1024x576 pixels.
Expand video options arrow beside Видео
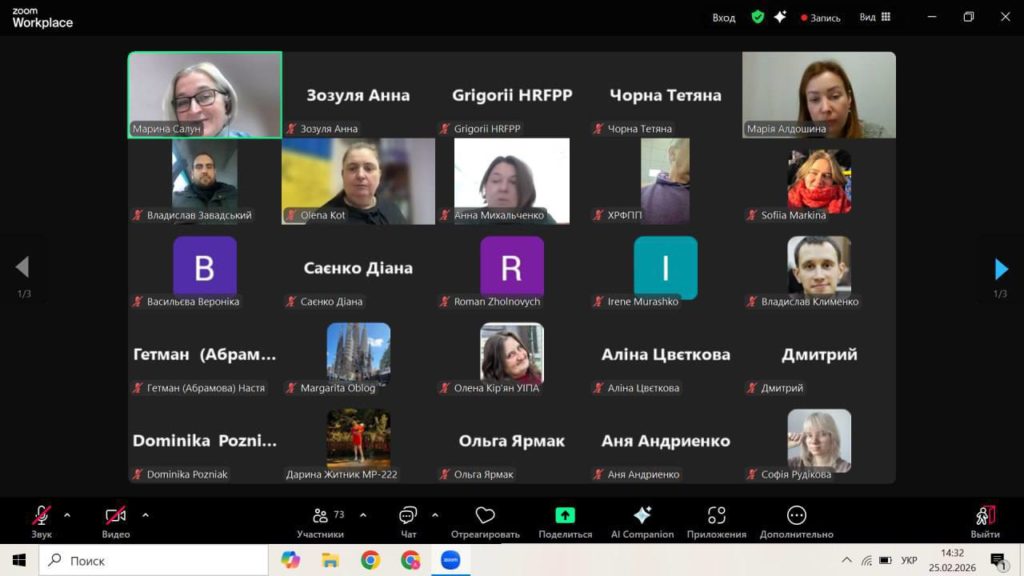point(145,516)
